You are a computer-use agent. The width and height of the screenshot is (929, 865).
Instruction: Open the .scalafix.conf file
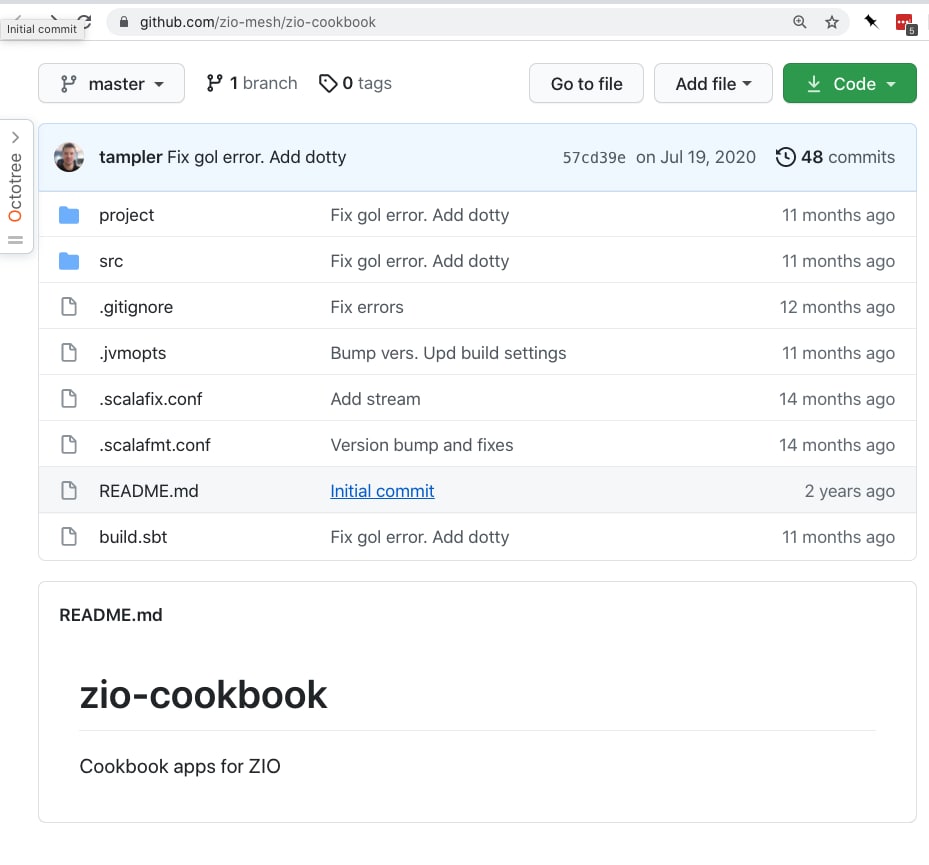coord(150,399)
